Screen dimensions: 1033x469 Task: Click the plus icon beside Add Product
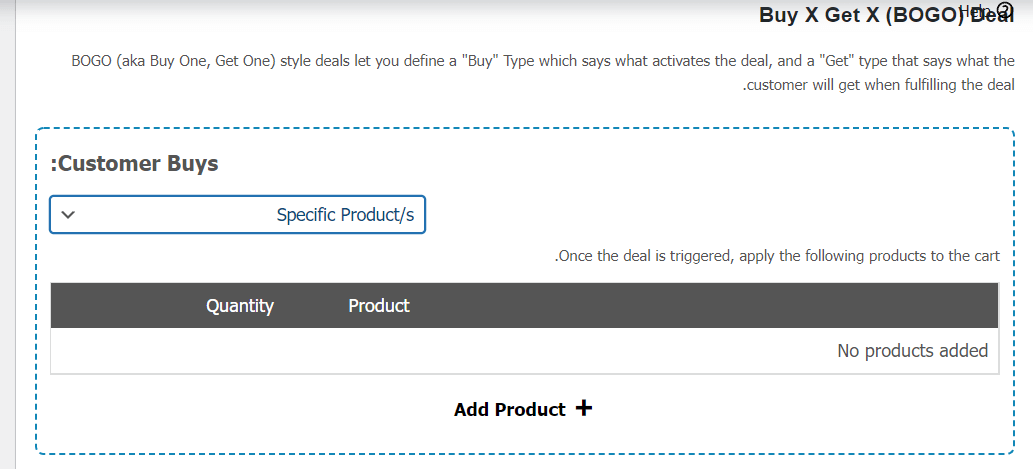(584, 408)
